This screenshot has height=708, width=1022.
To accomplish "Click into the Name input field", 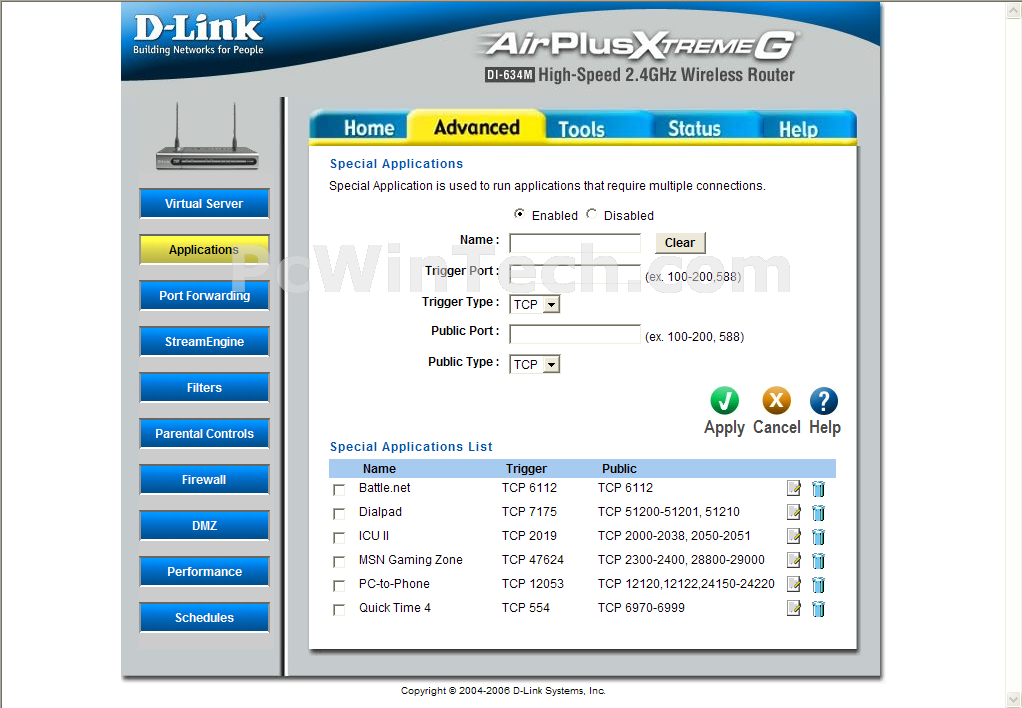I will [575, 243].
